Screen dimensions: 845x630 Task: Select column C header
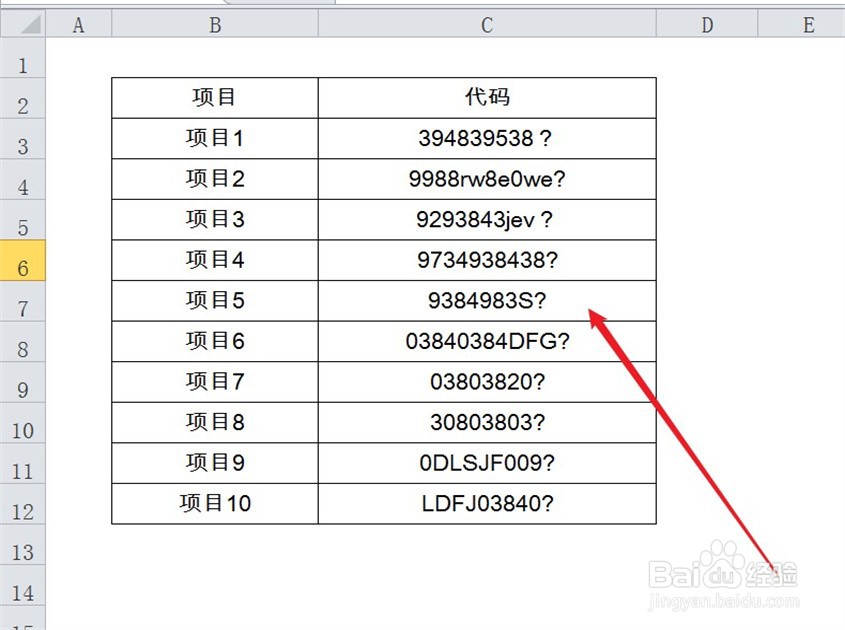tap(487, 24)
